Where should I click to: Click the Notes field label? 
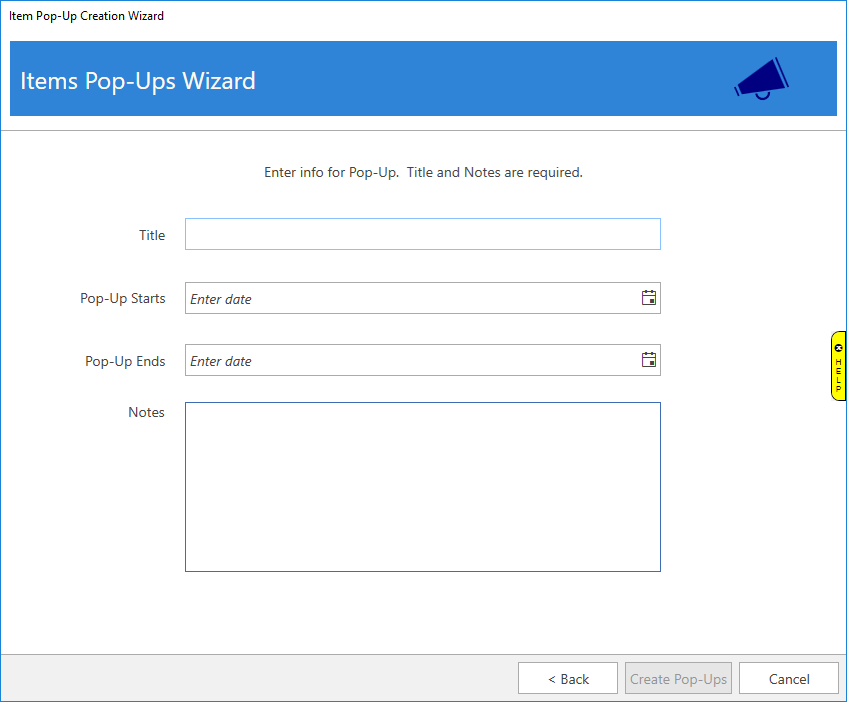click(x=146, y=412)
